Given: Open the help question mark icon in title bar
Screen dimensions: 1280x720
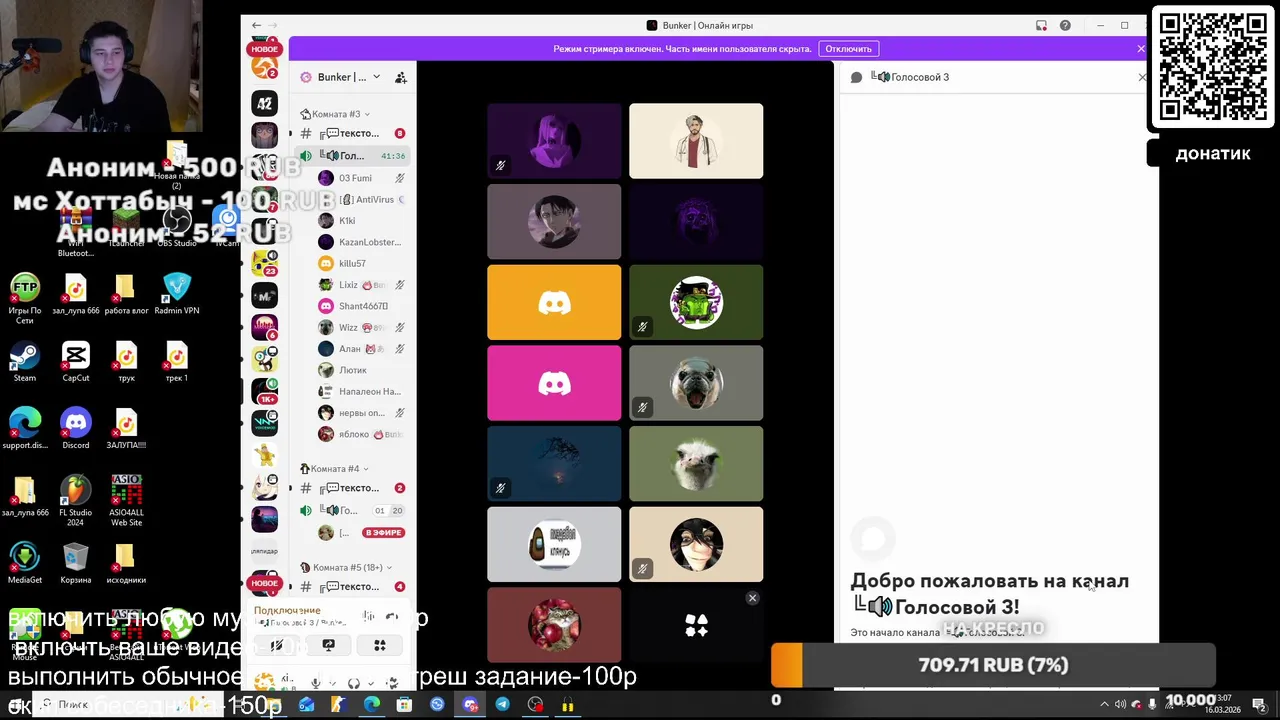Looking at the screenshot, I should 1065,25.
